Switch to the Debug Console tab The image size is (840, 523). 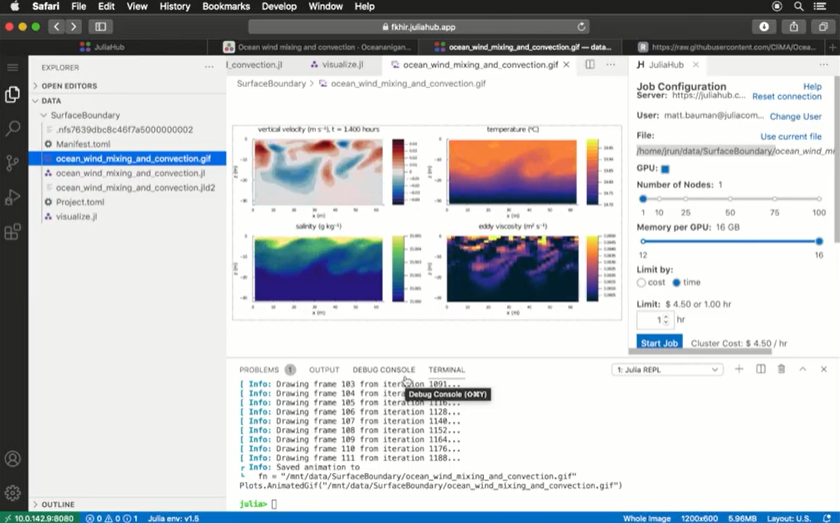click(x=384, y=370)
